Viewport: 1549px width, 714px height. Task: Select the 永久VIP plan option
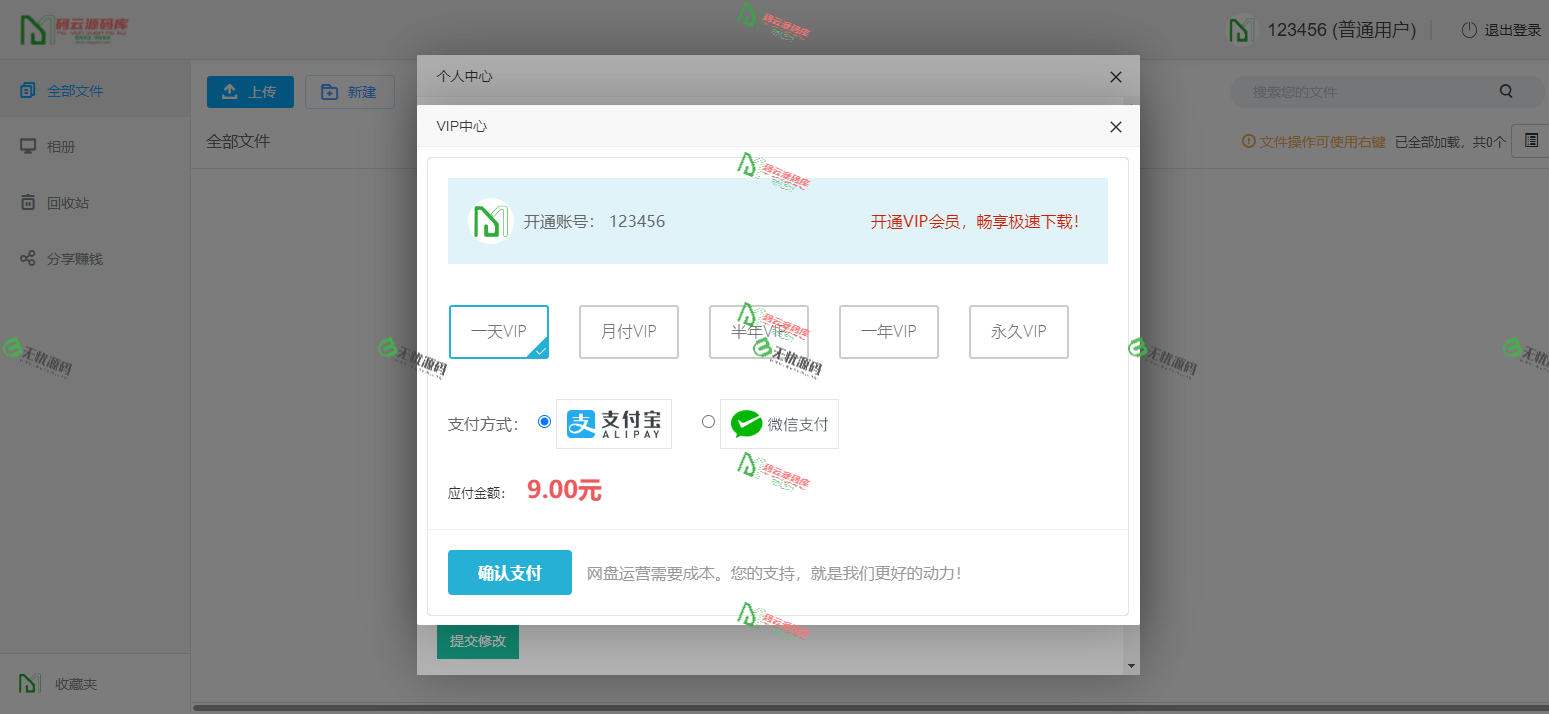1018,332
